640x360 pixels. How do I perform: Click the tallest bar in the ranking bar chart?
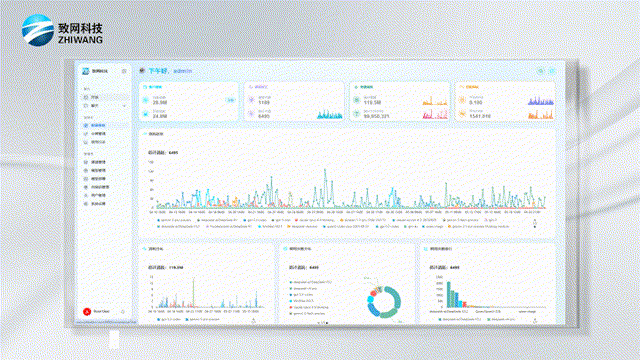click(x=449, y=294)
